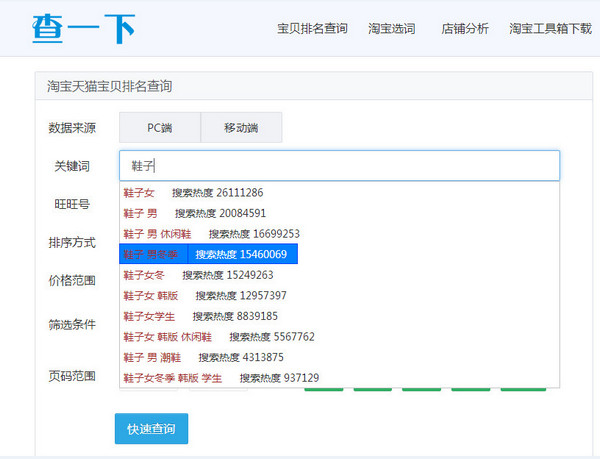Pick highlighted suggestion 鞋子 男冬季

coord(209,254)
